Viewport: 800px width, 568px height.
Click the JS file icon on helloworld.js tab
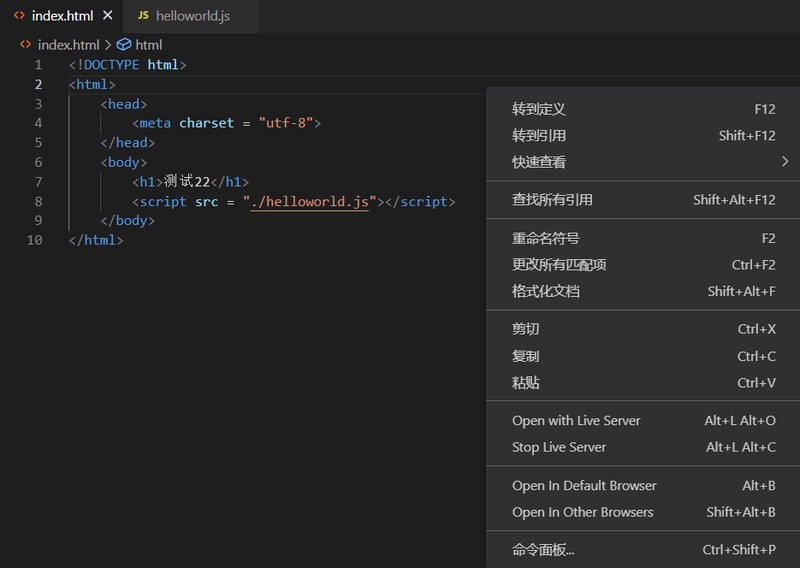point(143,15)
